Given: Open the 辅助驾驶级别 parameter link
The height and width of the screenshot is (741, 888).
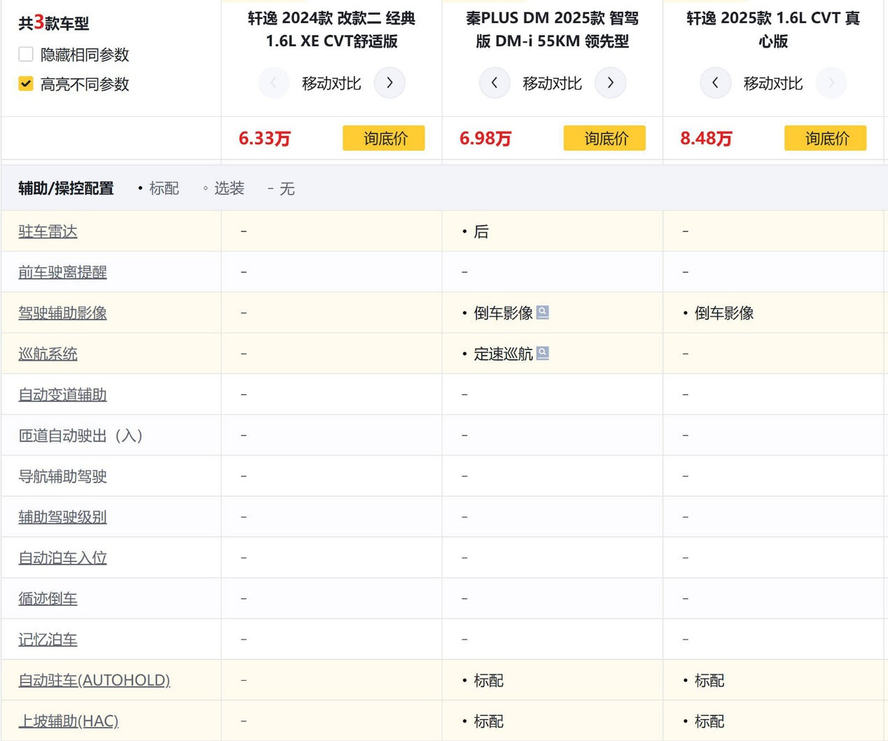Looking at the screenshot, I should click(x=62, y=517).
